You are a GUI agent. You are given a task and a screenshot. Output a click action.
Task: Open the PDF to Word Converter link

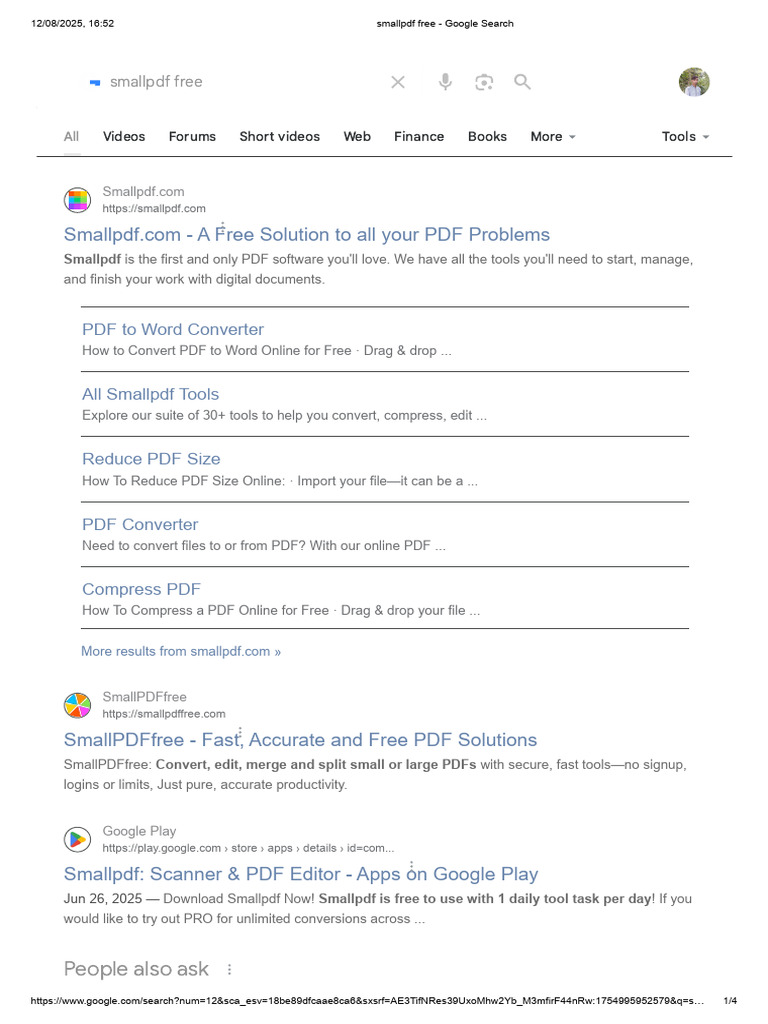173,329
